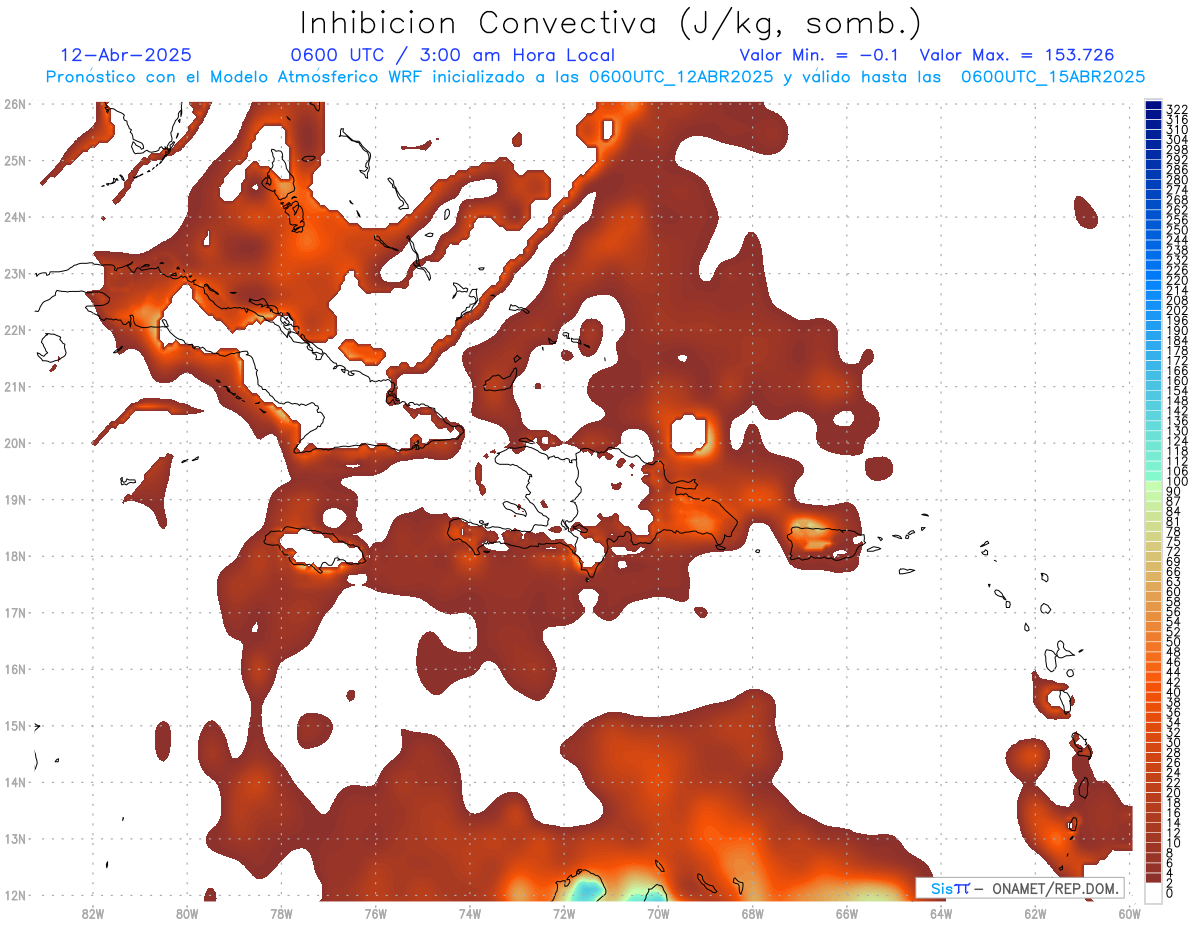Click the 22N latitude label
The height and width of the screenshot is (927, 1200).
click(16, 330)
